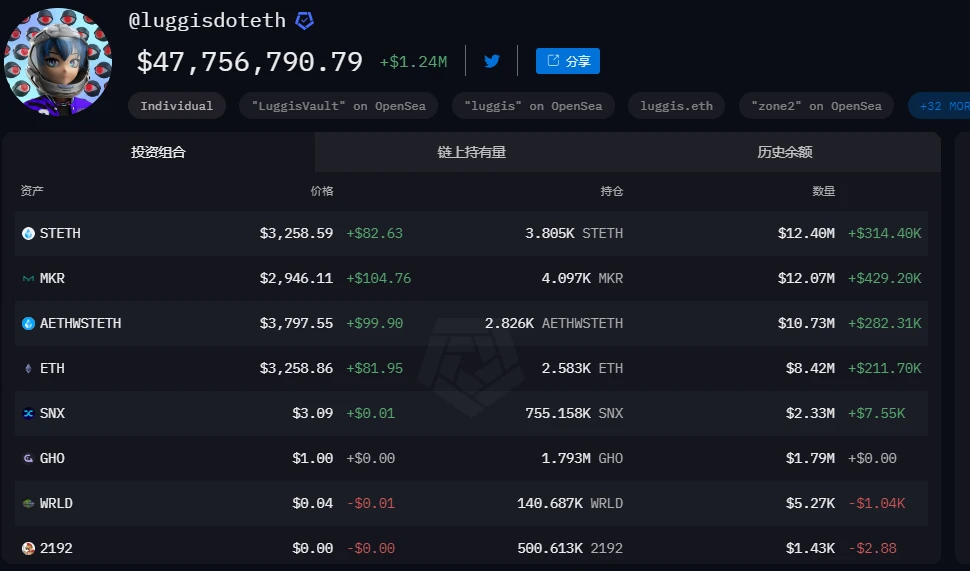Sort by the 价格 column header
Viewport: 970px width, 571px height.
pos(321,190)
